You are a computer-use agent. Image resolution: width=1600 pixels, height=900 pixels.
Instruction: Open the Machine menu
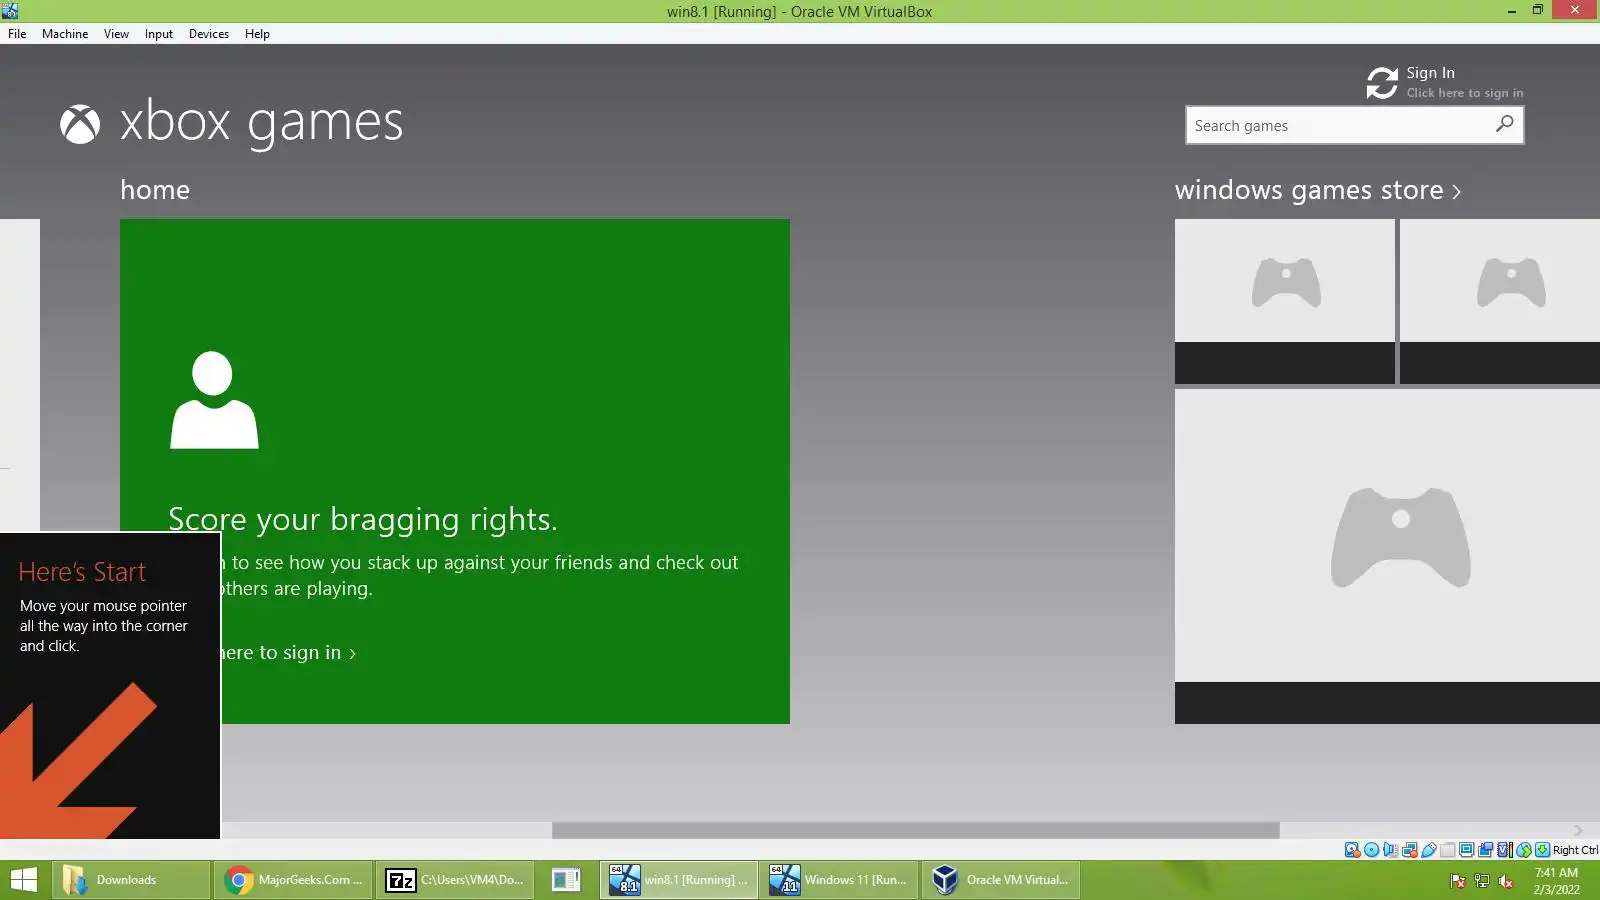(x=65, y=34)
